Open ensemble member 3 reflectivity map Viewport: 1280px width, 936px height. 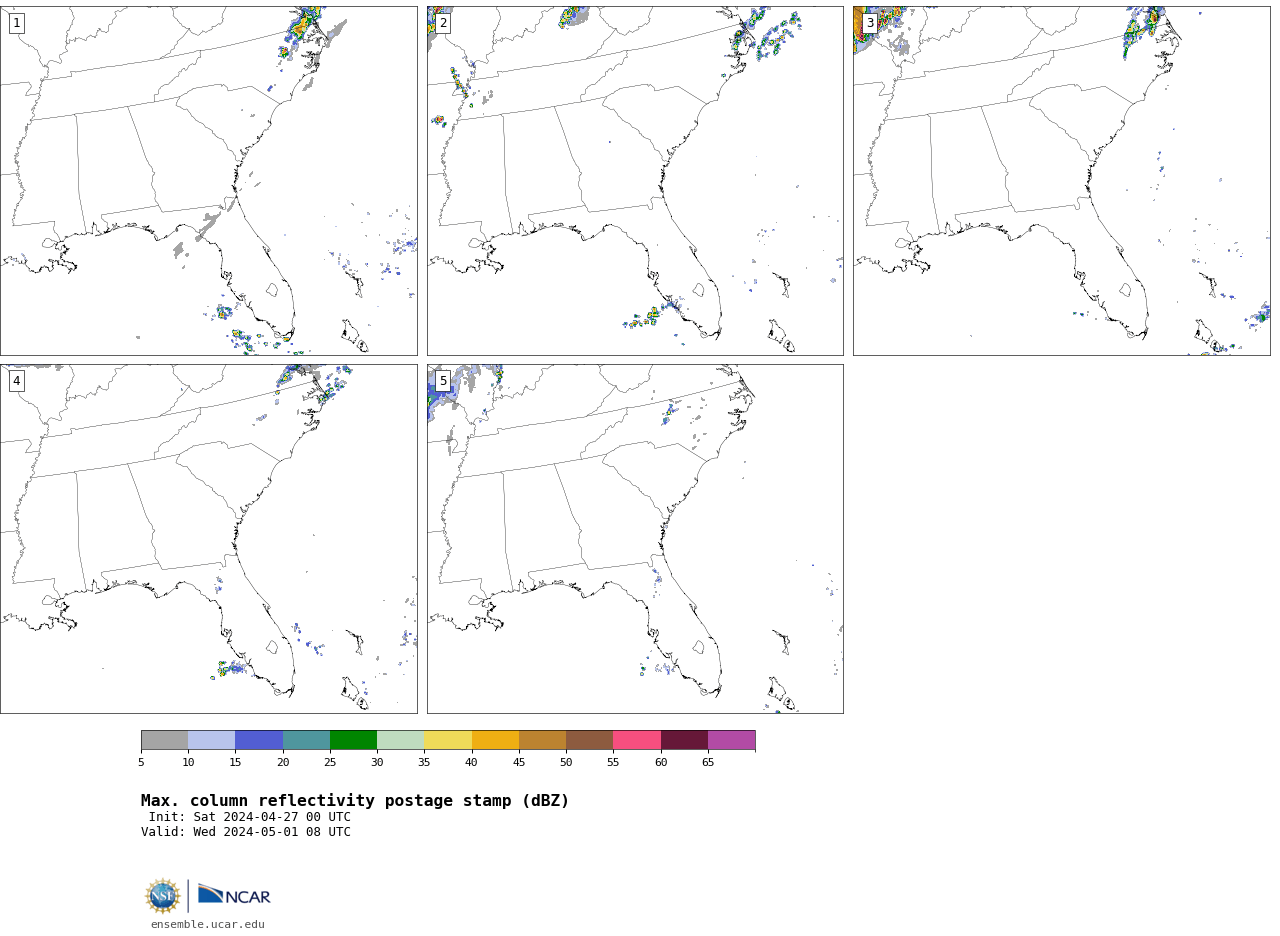[x=1061, y=181]
